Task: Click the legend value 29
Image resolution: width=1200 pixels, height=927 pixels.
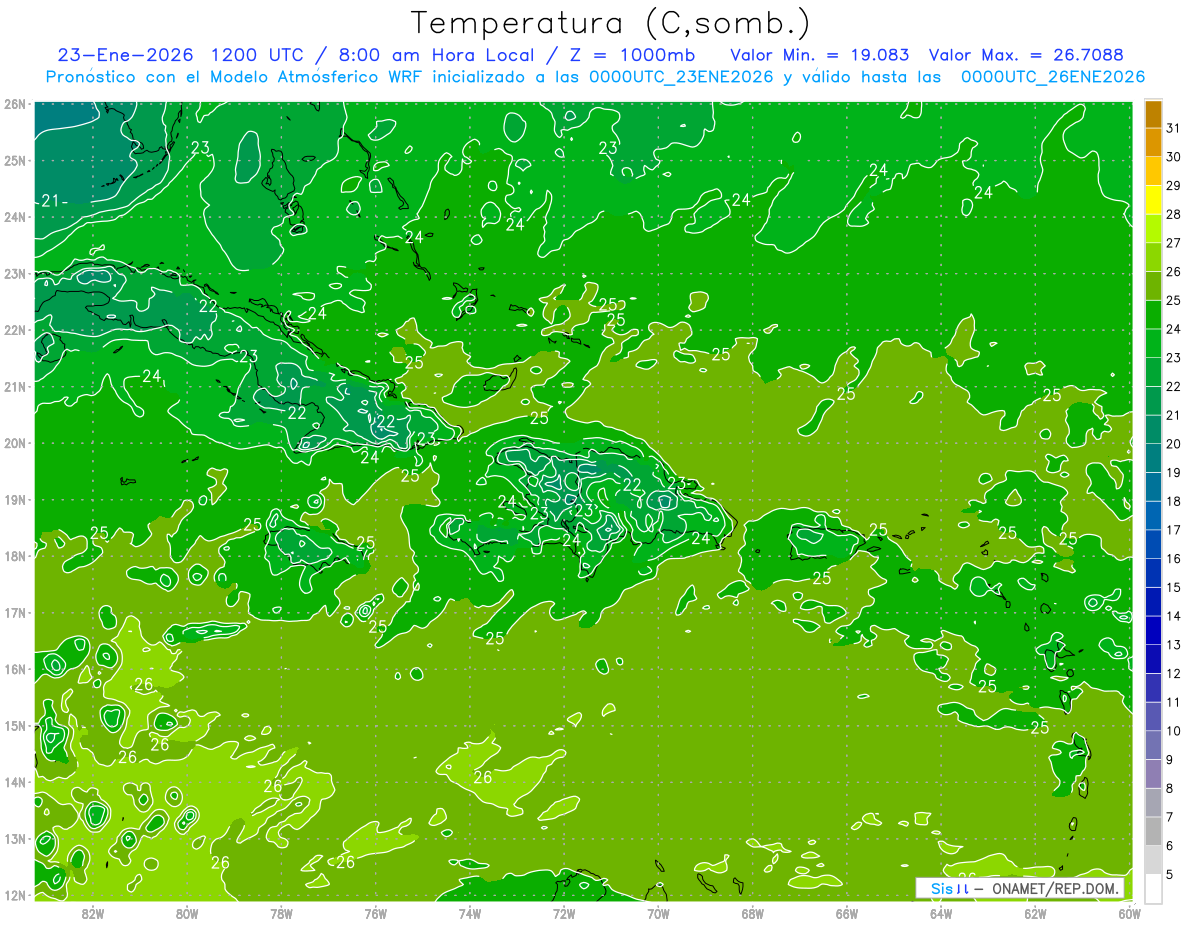Action: coord(1173,185)
